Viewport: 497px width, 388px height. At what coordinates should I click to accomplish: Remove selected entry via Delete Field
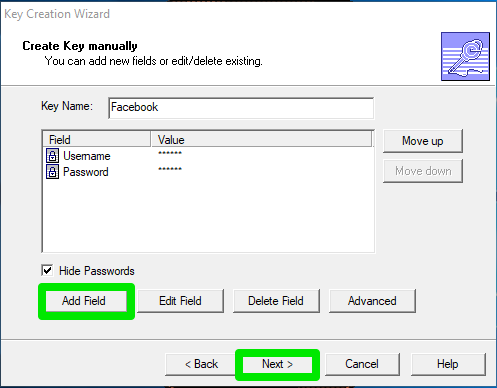coord(276,301)
